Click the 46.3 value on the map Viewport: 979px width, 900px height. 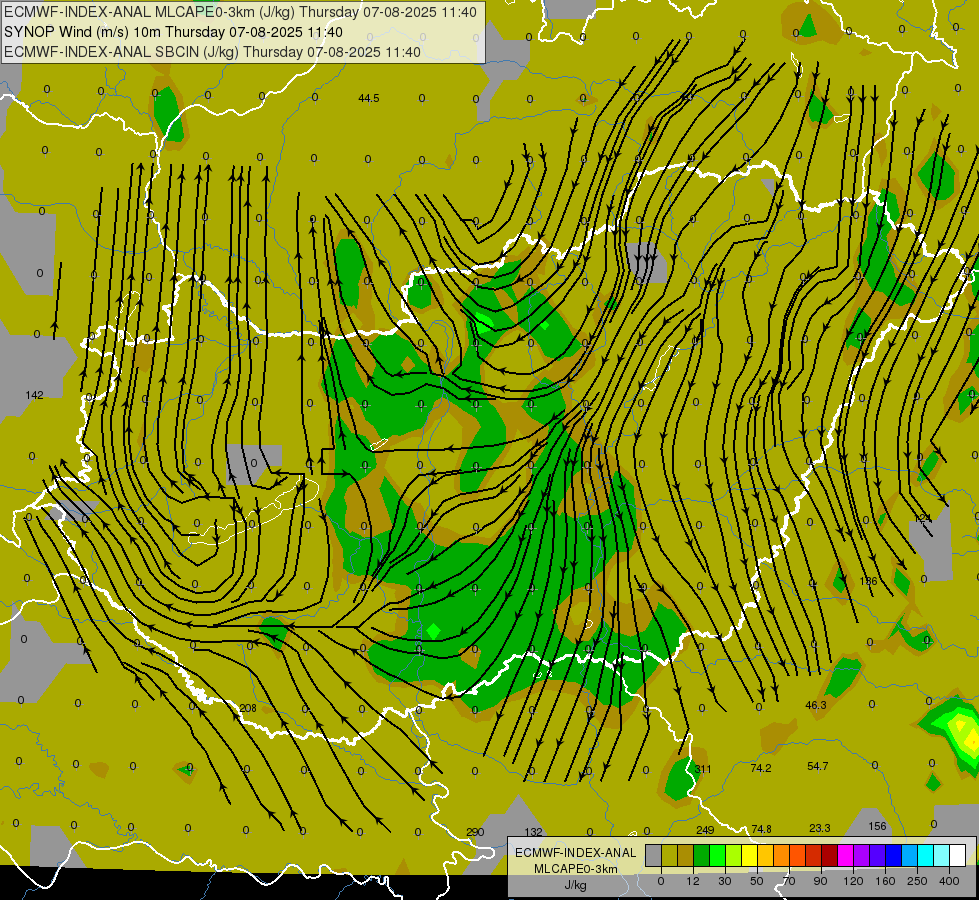815,705
